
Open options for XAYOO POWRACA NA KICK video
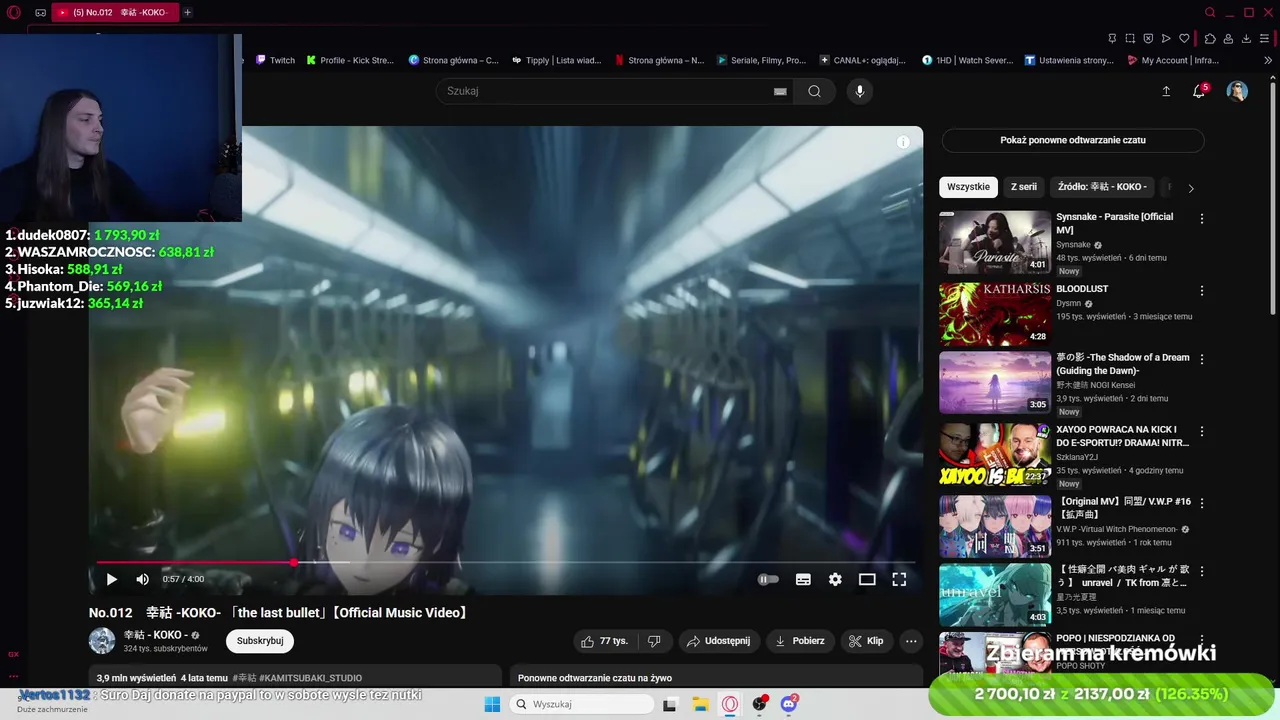[x=1202, y=431]
